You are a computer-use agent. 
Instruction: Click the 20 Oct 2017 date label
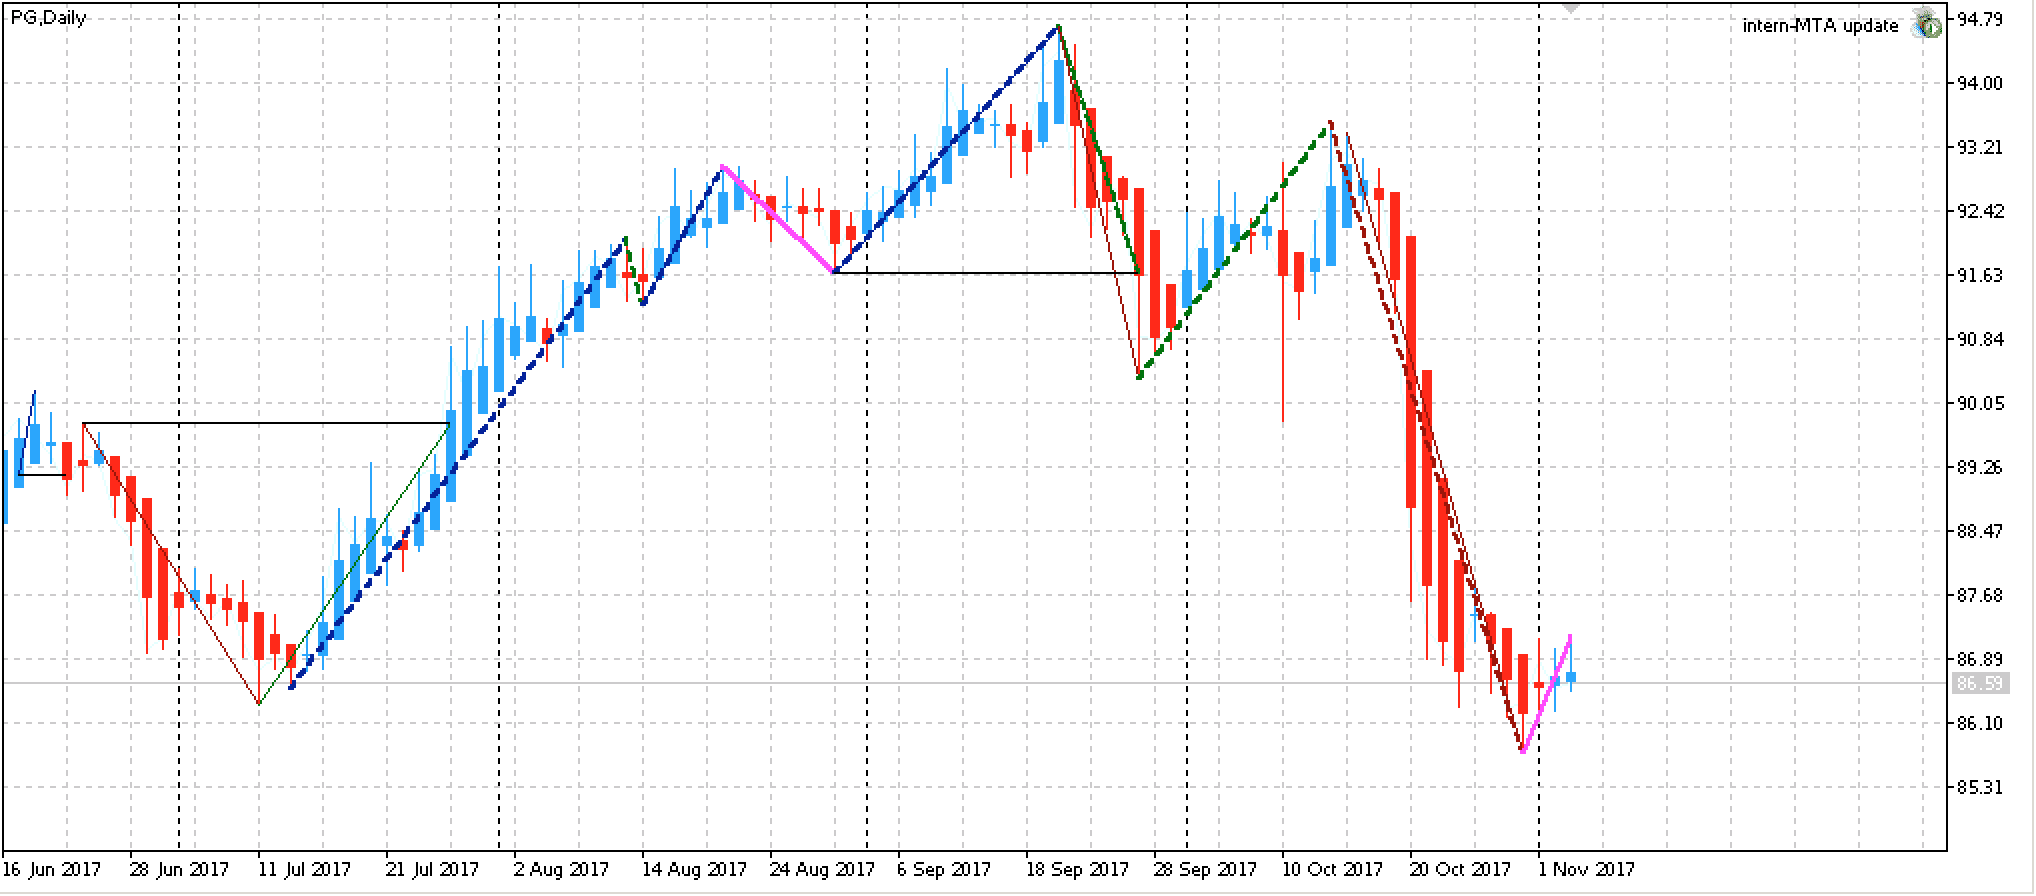point(1461,869)
